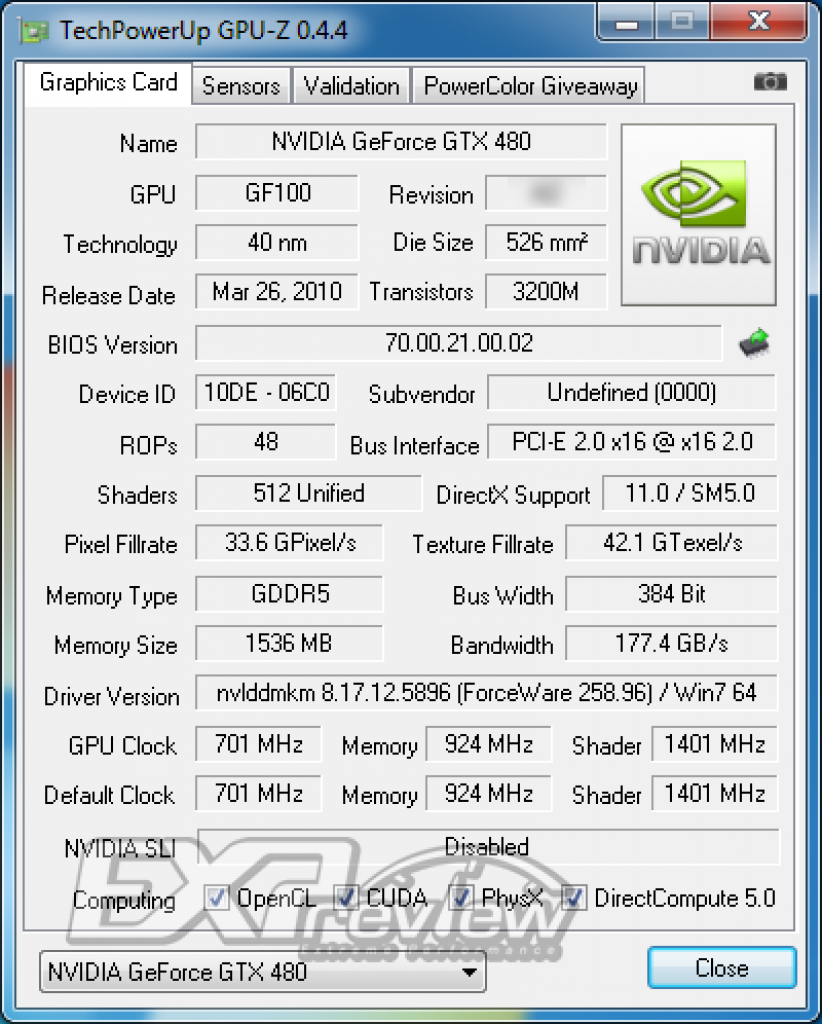Click the Default Clock field 701 MHz
Viewport: 822px width, 1024px height.
click(x=259, y=793)
